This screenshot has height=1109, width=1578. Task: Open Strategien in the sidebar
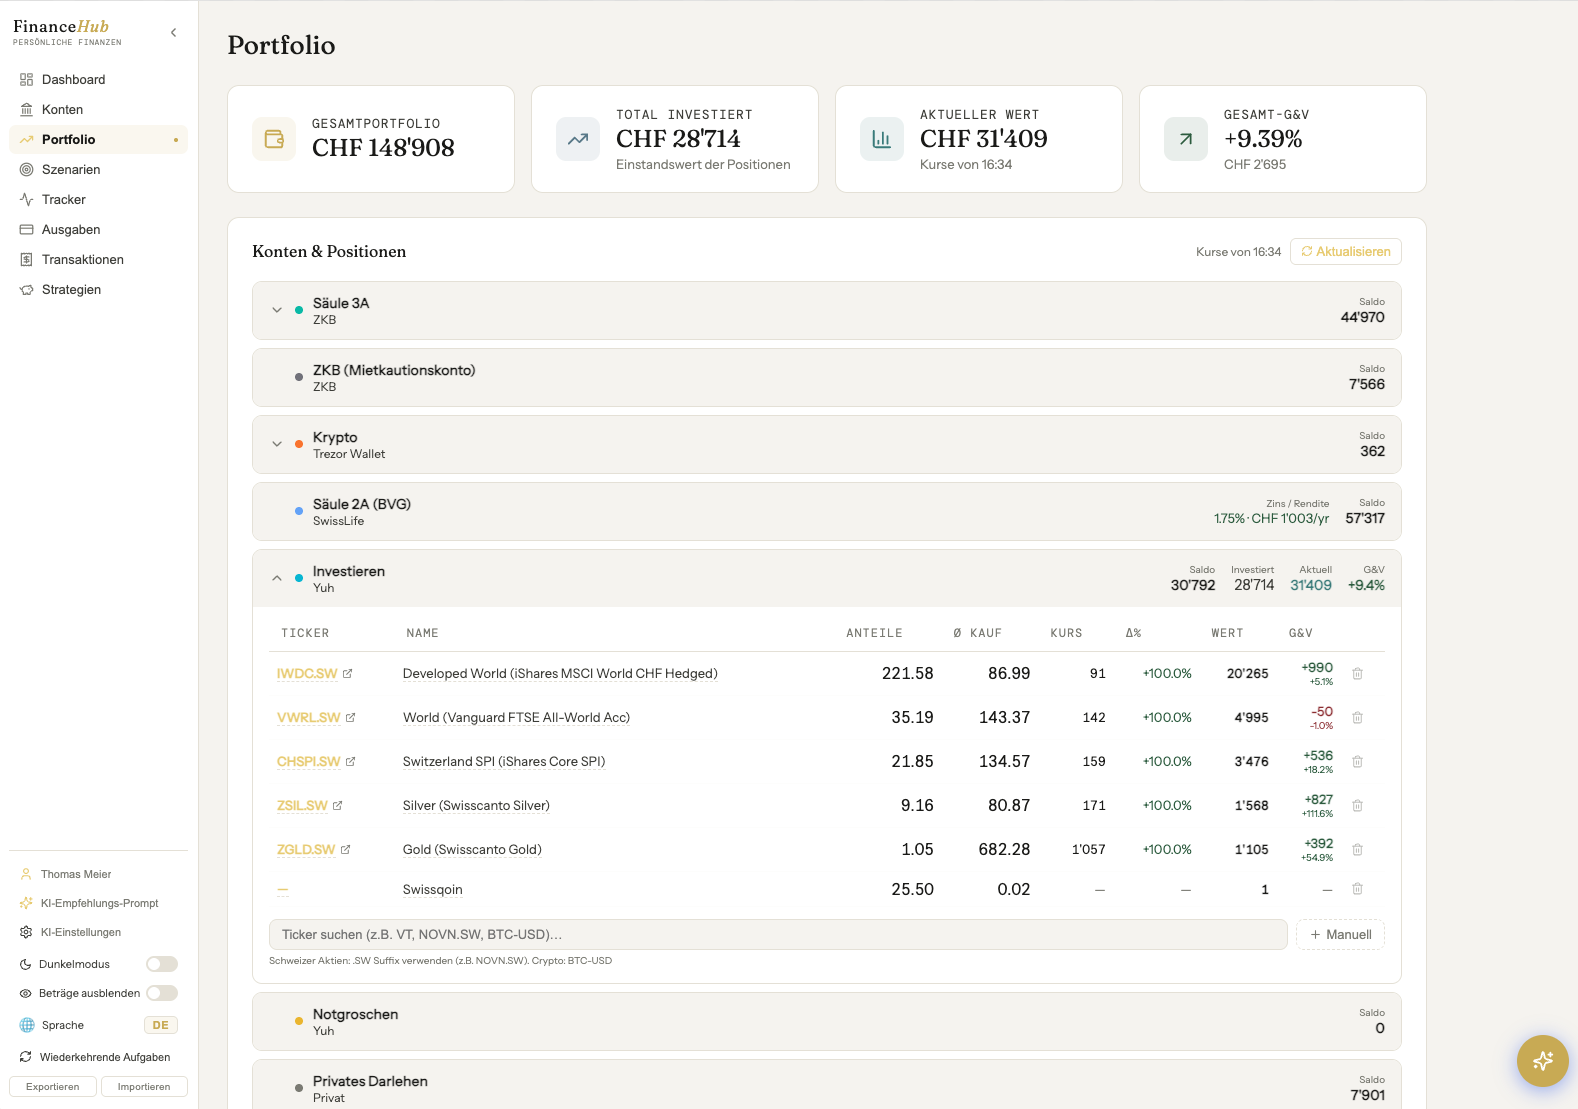click(x=98, y=289)
